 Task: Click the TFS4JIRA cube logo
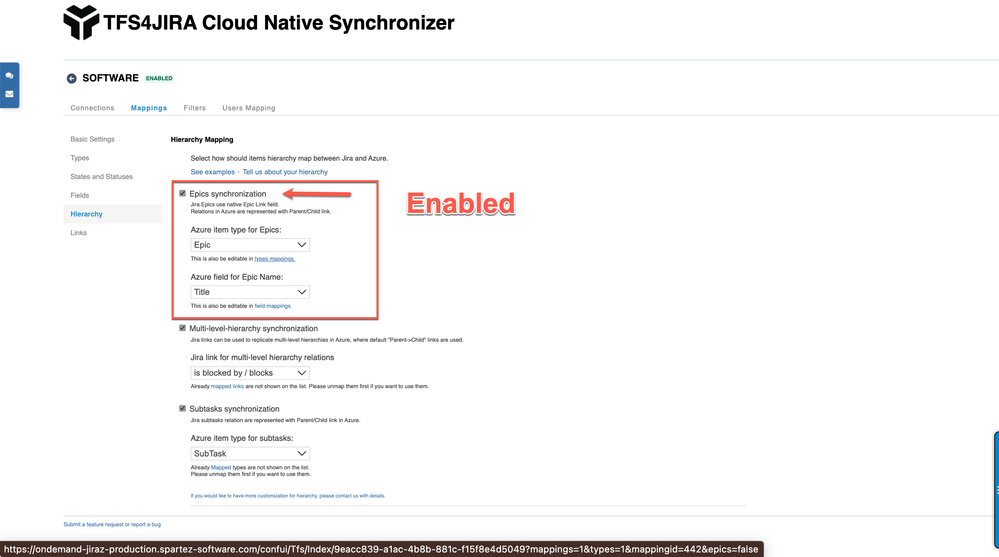coord(82,22)
